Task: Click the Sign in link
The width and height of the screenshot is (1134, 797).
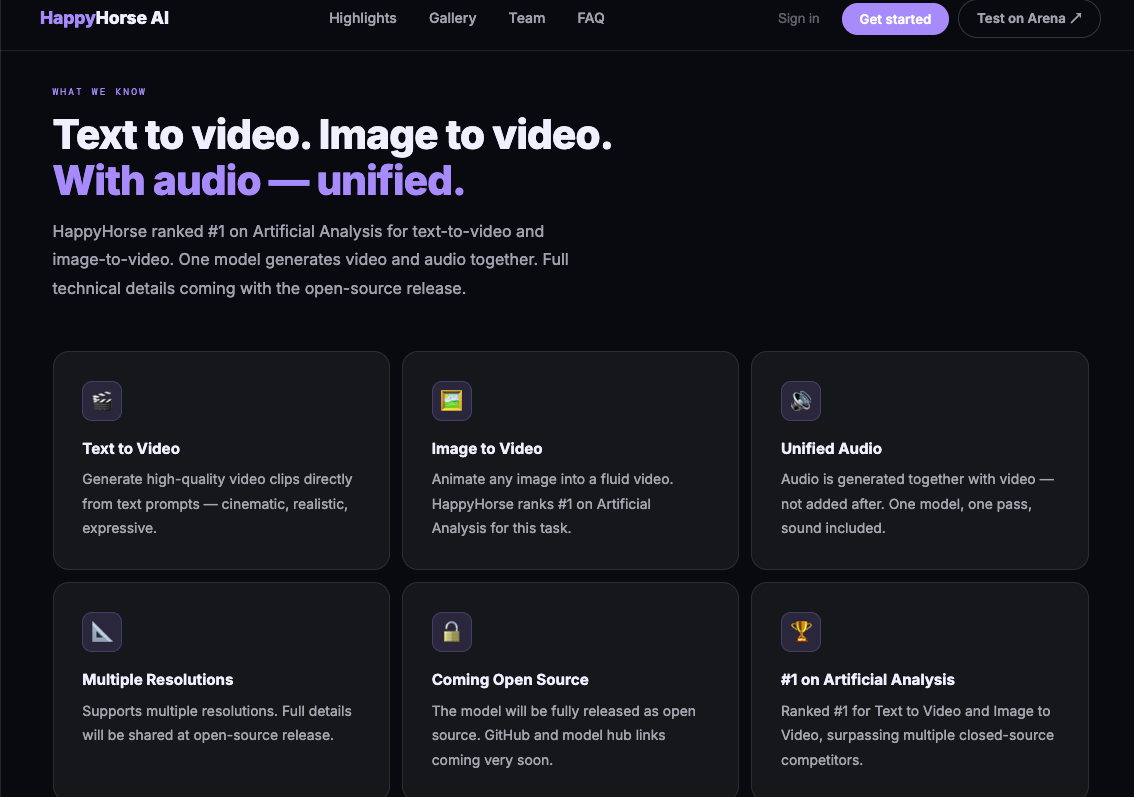Action: [798, 19]
